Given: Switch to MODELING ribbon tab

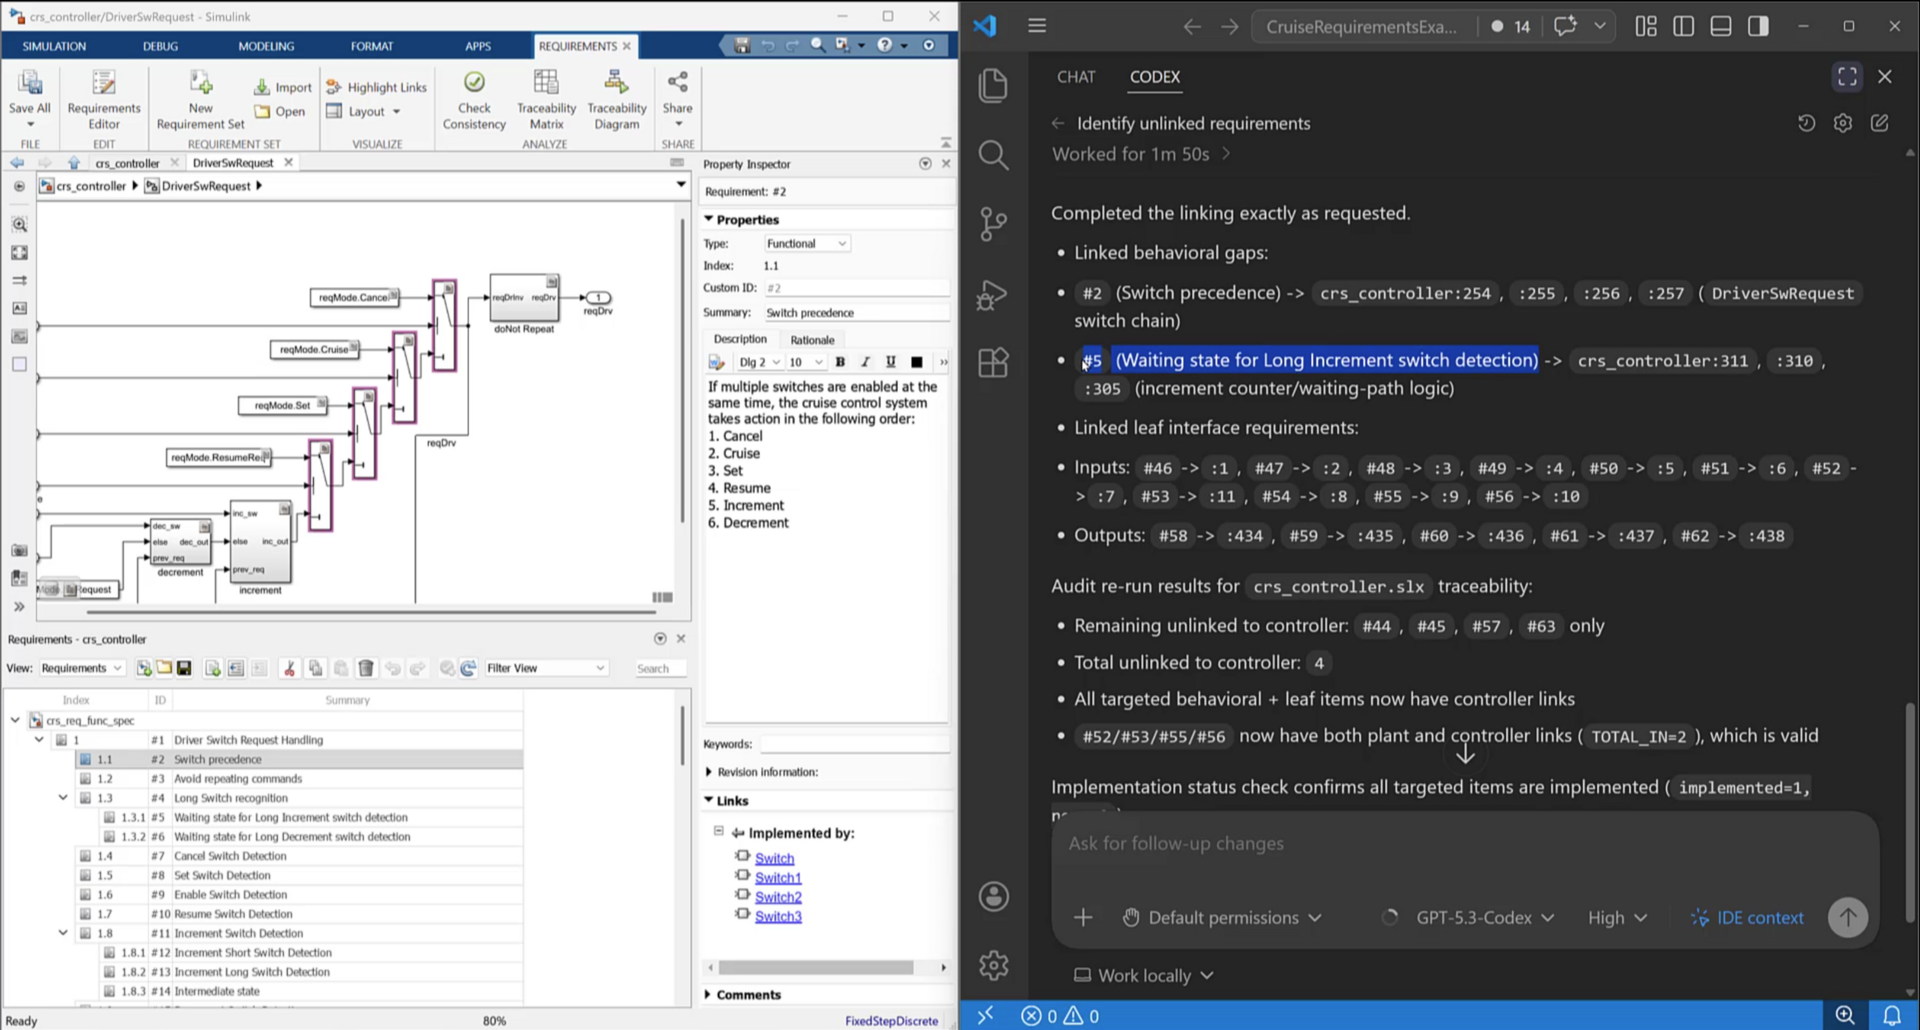Looking at the screenshot, I should 266,46.
